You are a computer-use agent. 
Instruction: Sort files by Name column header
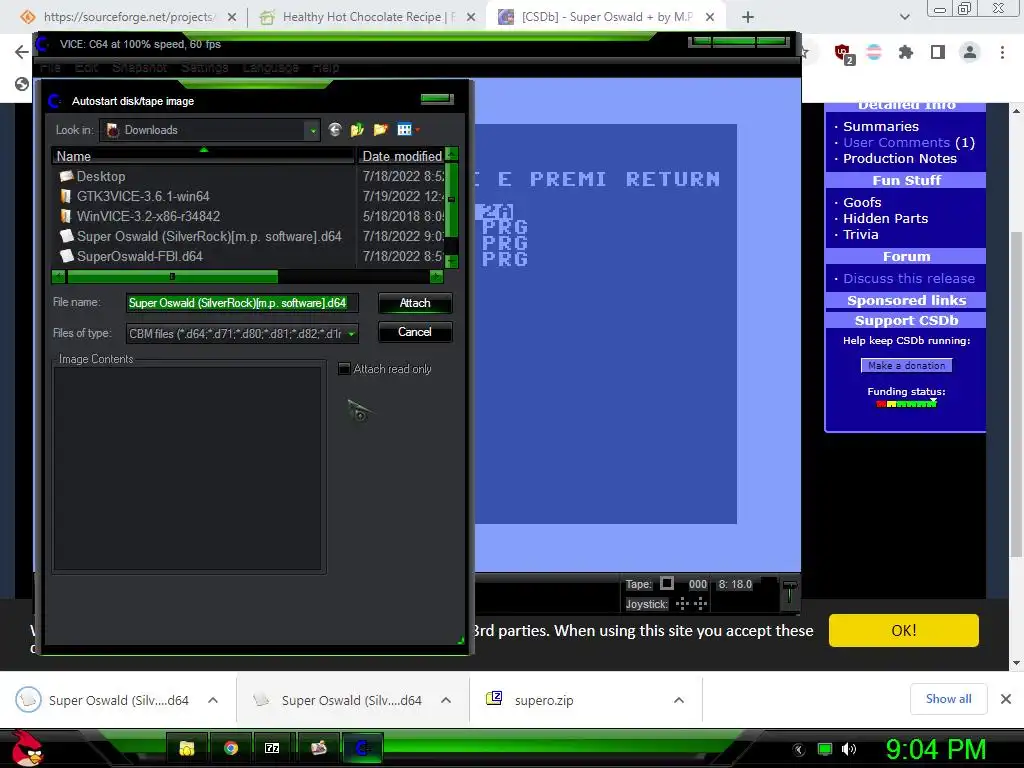point(203,156)
